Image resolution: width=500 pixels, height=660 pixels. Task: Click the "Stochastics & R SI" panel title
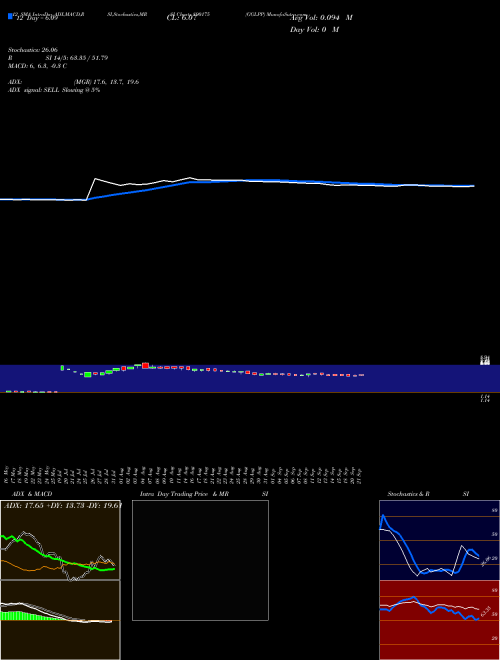pyautogui.click(x=428, y=494)
